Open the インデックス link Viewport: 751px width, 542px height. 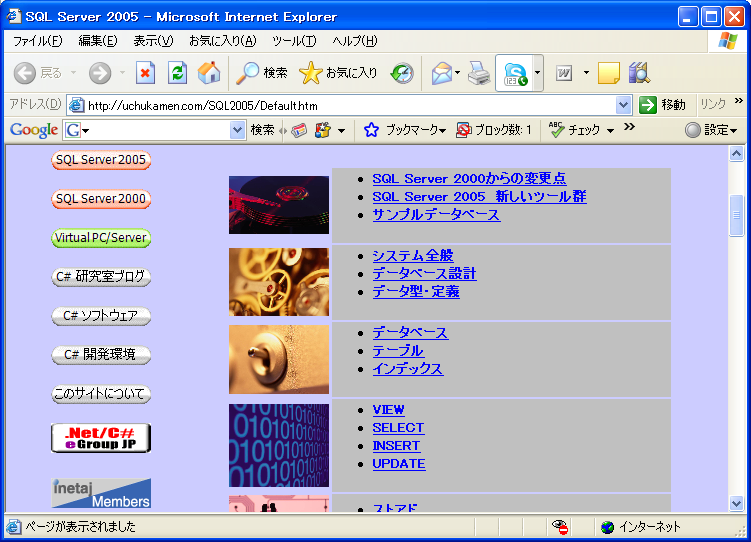pyautogui.click(x=408, y=369)
